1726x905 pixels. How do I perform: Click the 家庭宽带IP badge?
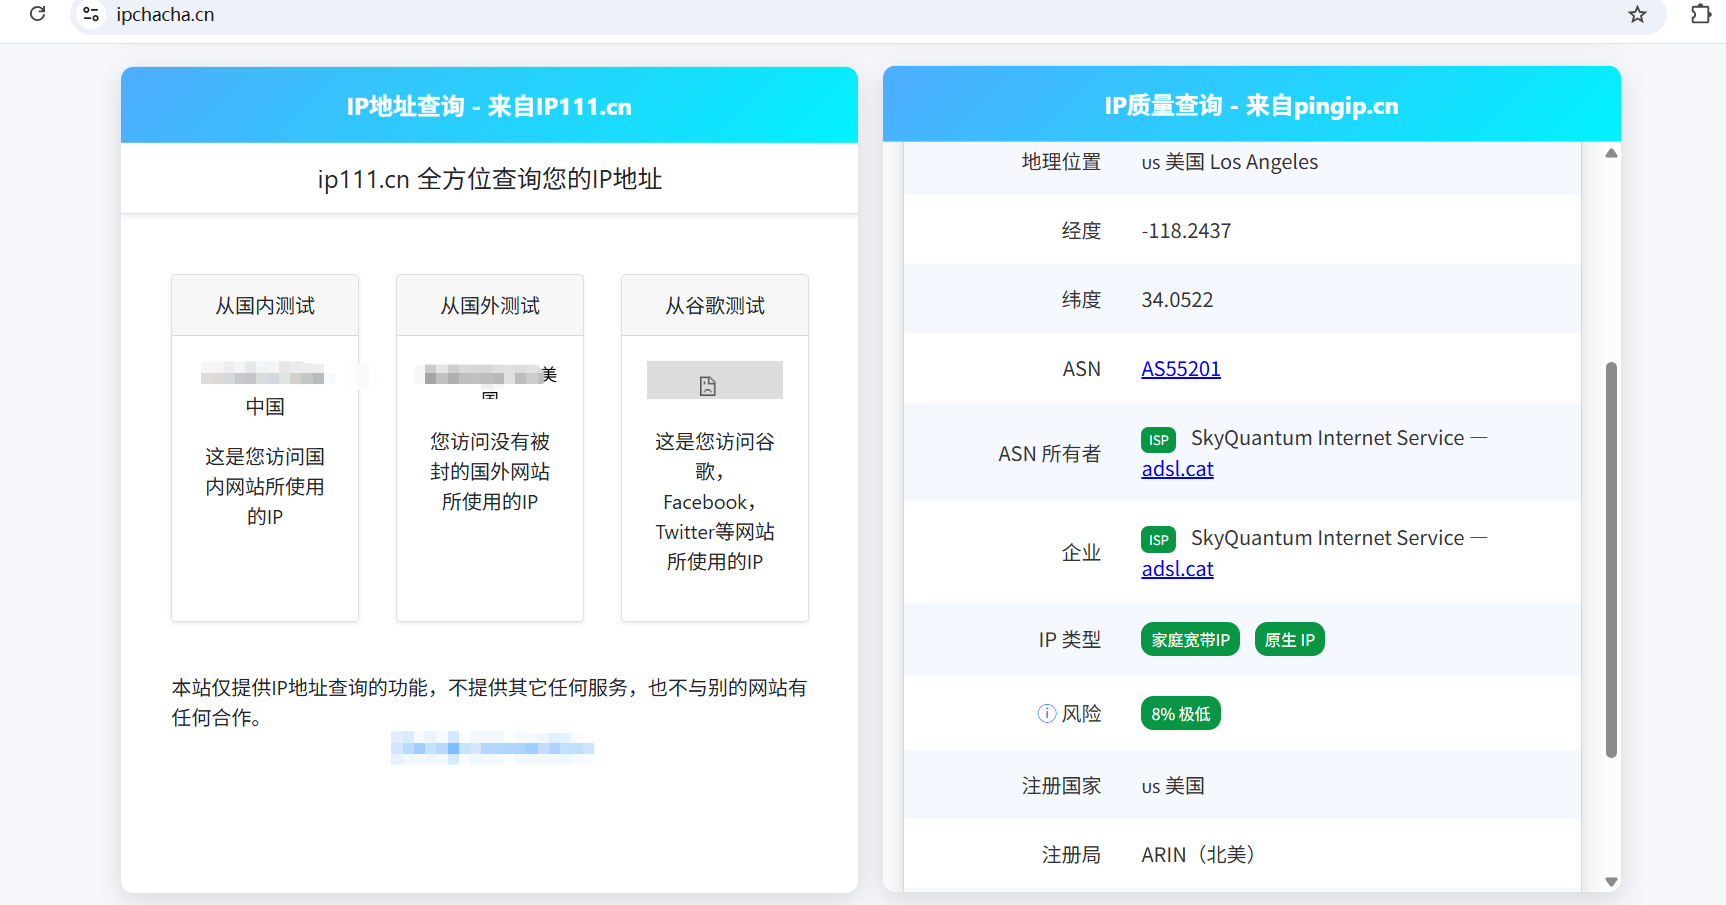click(1190, 640)
